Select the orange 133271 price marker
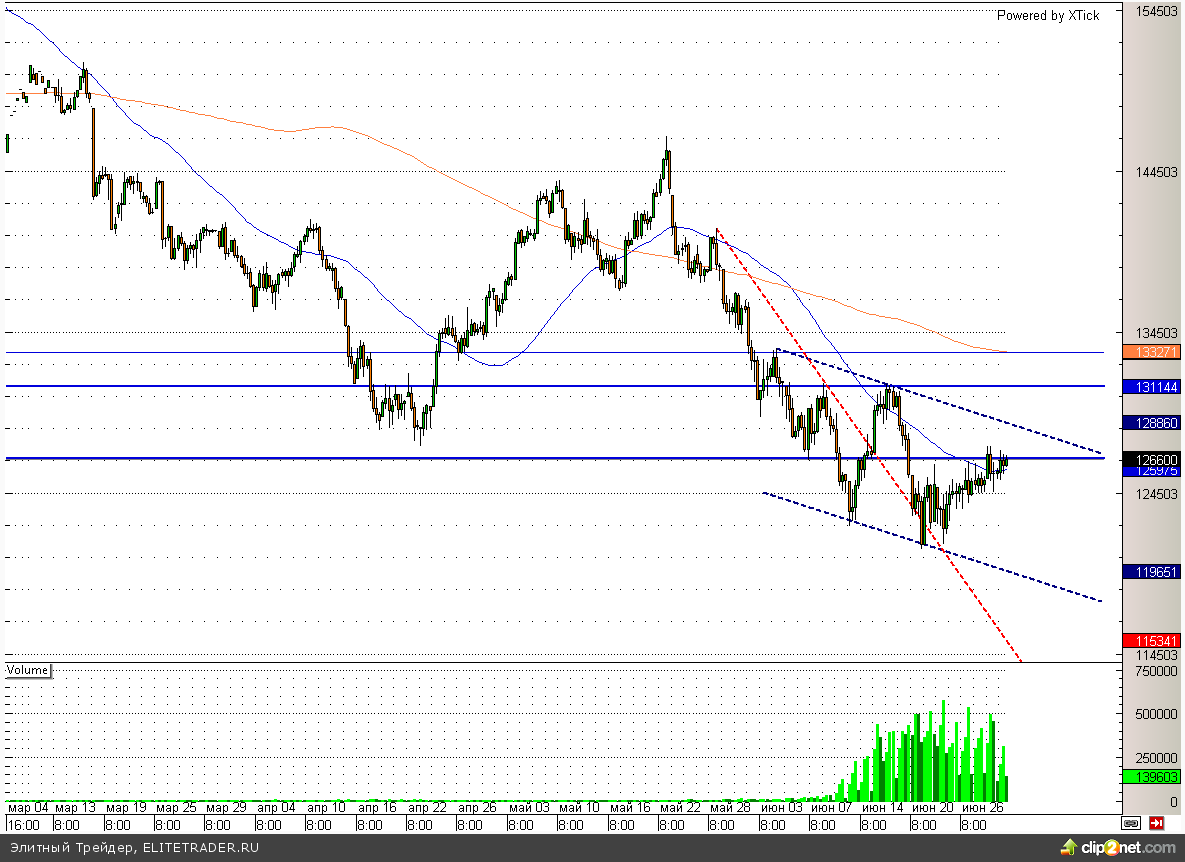The height and width of the screenshot is (862, 1185). pos(1151,352)
